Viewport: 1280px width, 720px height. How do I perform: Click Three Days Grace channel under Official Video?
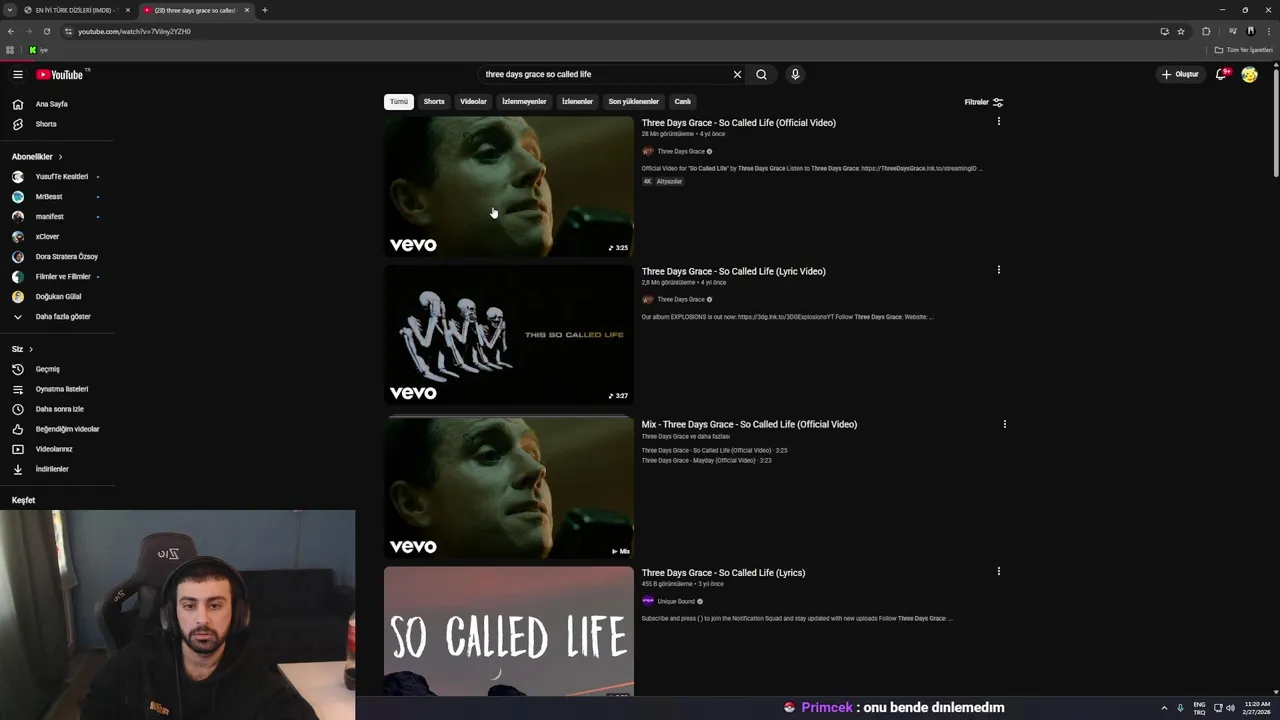[x=681, y=151]
